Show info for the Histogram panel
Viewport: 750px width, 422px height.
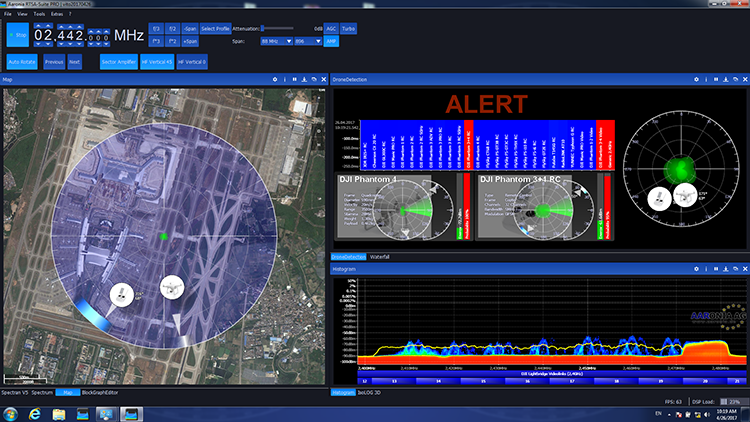click(706, 269)
